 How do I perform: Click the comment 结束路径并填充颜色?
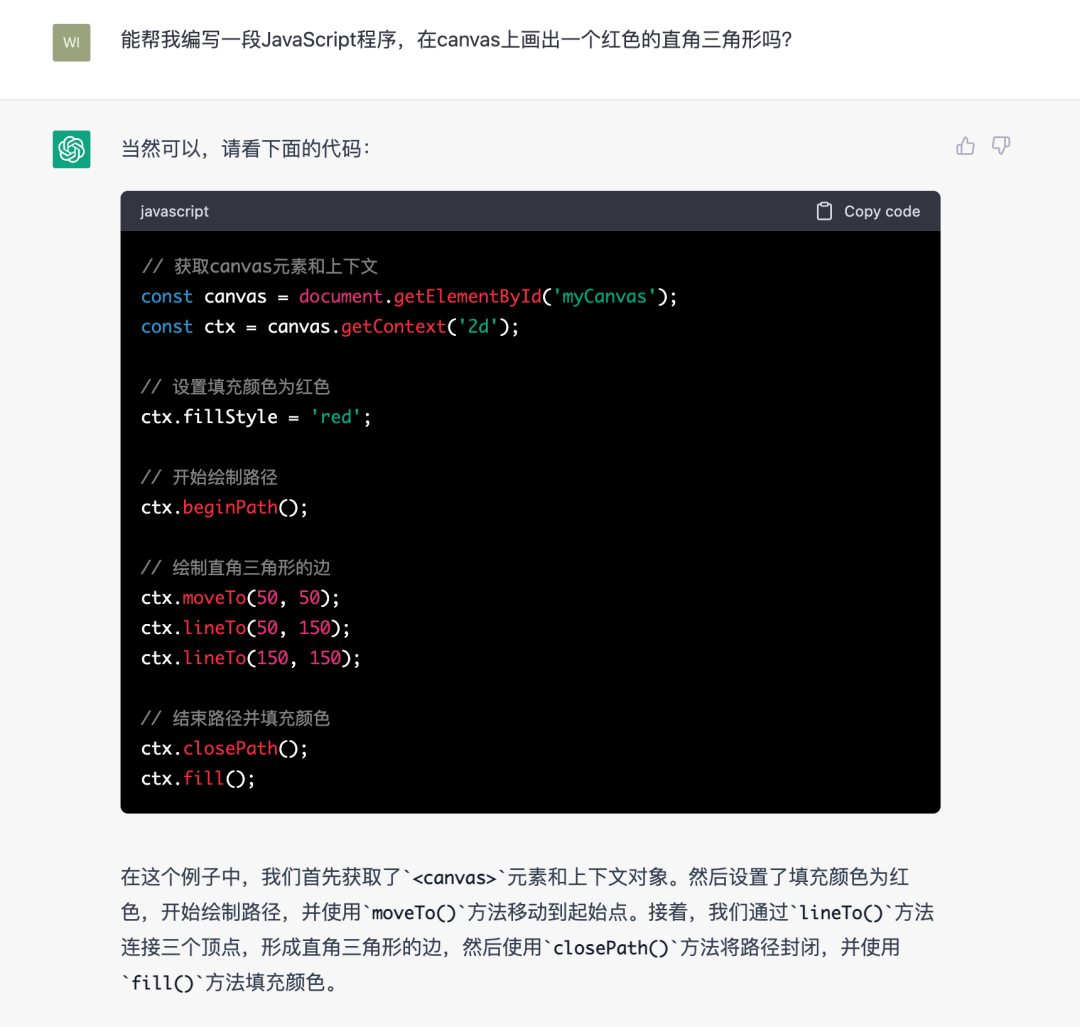[x=236, y=718]
